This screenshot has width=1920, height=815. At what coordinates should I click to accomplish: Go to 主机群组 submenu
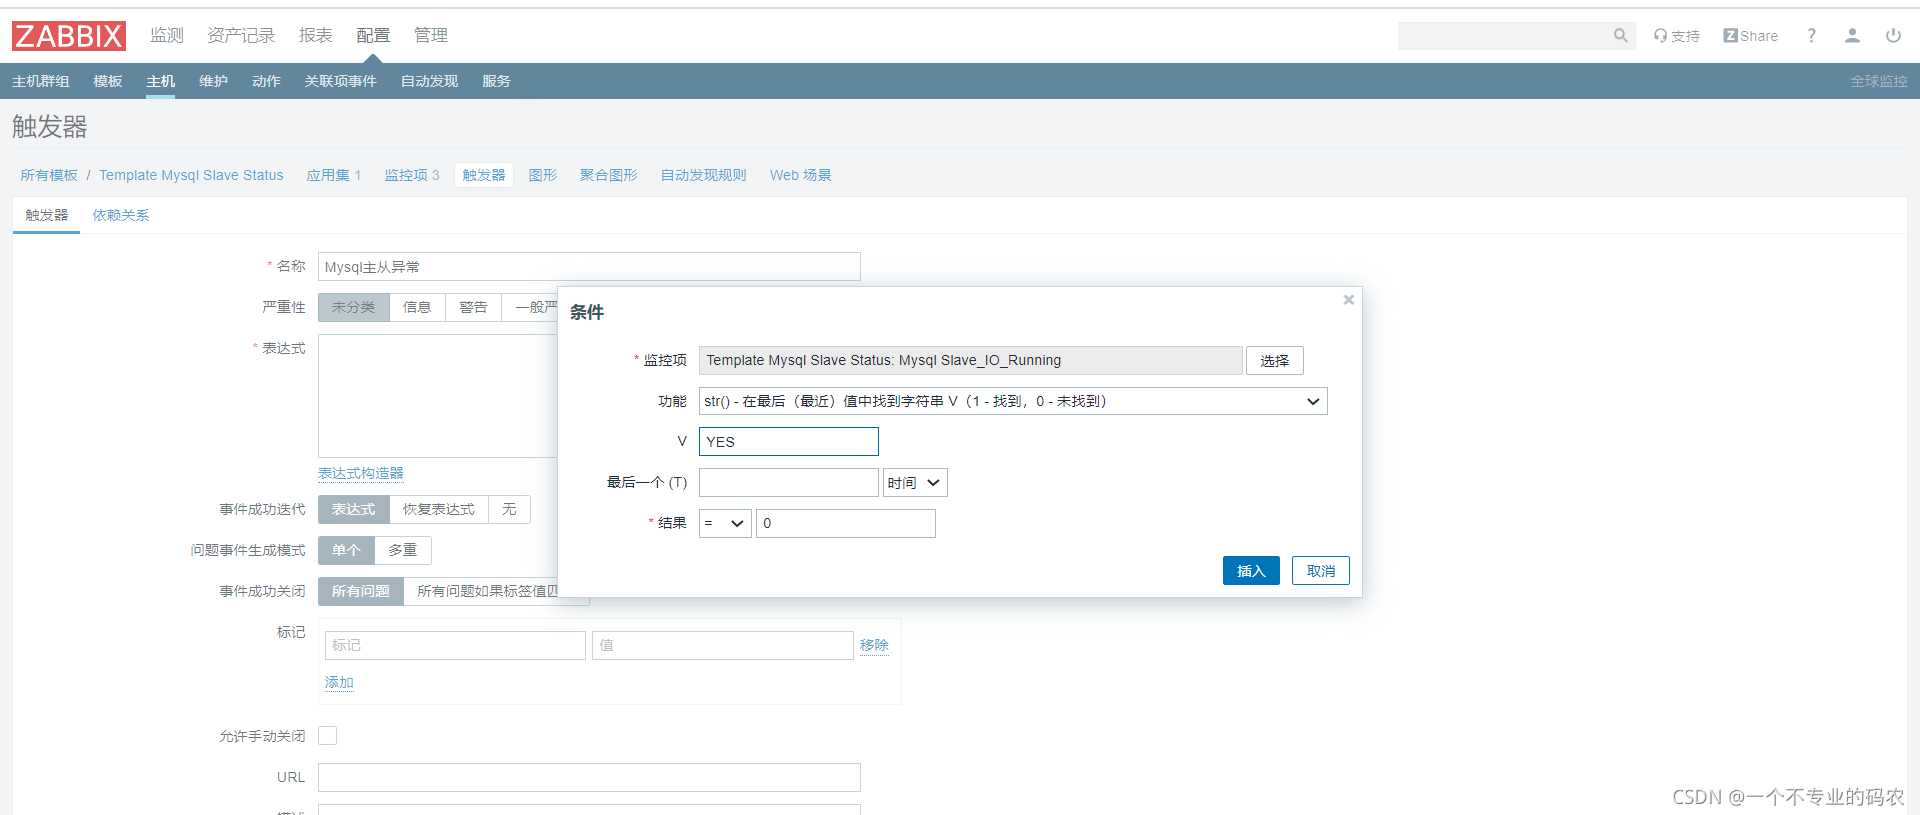tap(41, 81)
